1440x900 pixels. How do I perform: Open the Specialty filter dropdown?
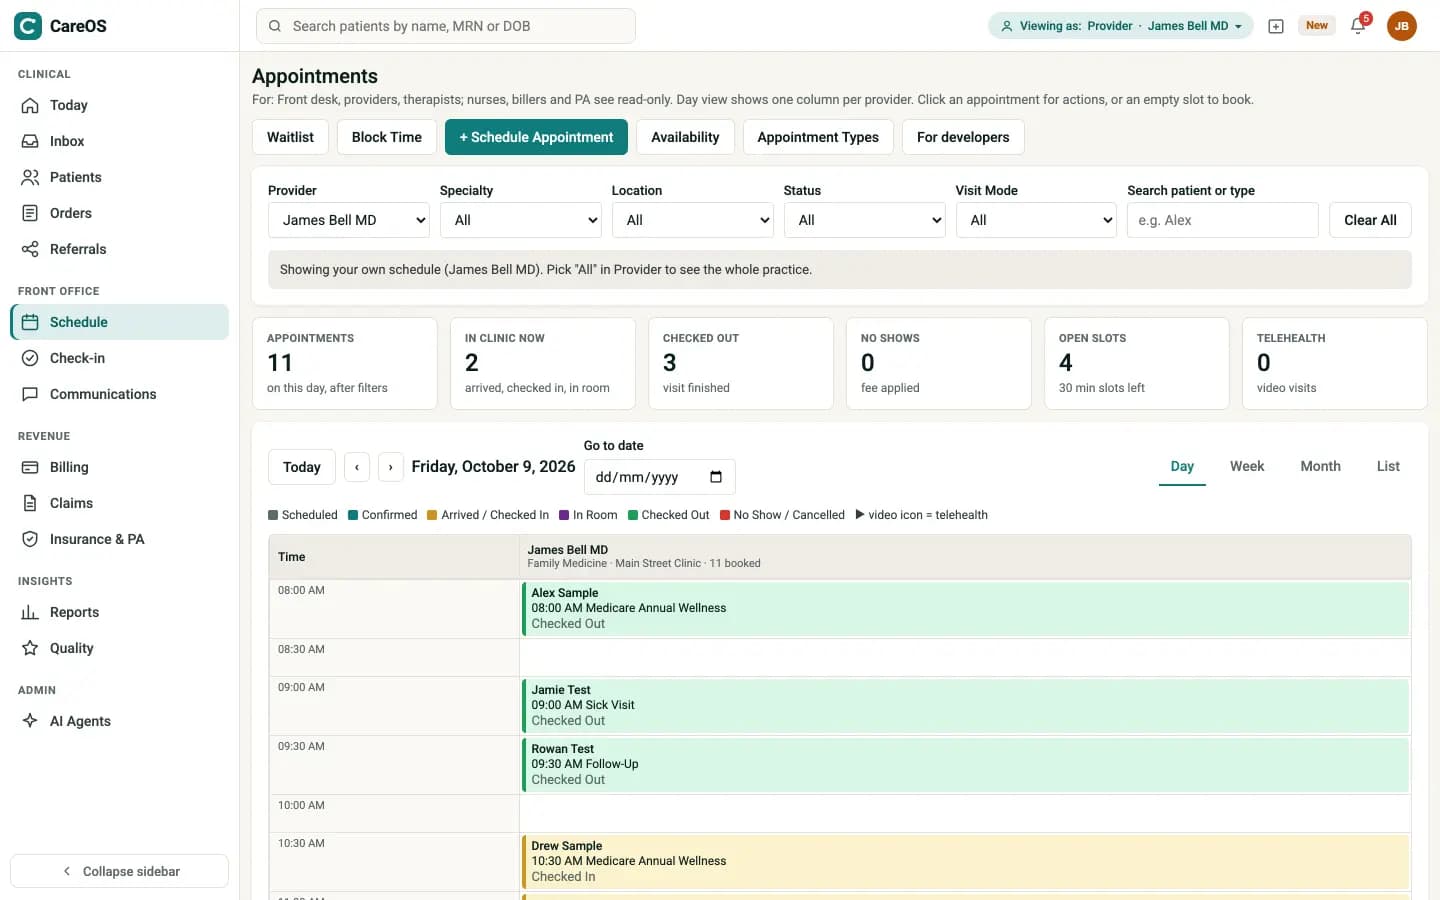pos(521,220)
